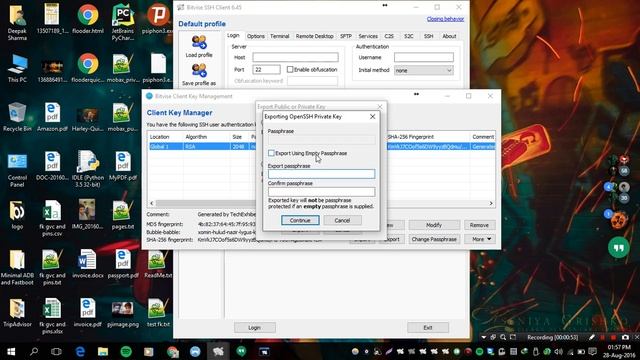This screenshot has height=360, width=640.
Task: Click the Host field in Bitvise SSH Client
Action: click(x=295, y=57)
